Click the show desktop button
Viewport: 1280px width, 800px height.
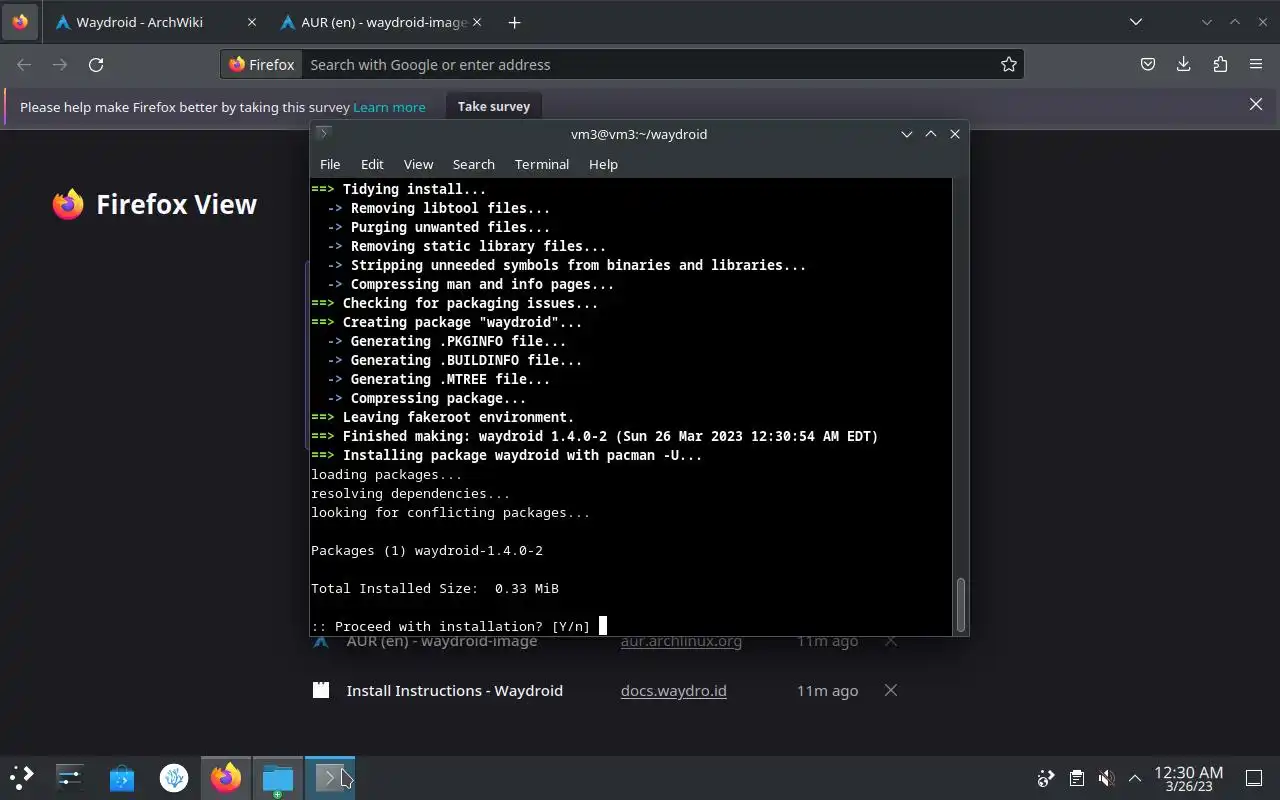tap(1254, 778)
